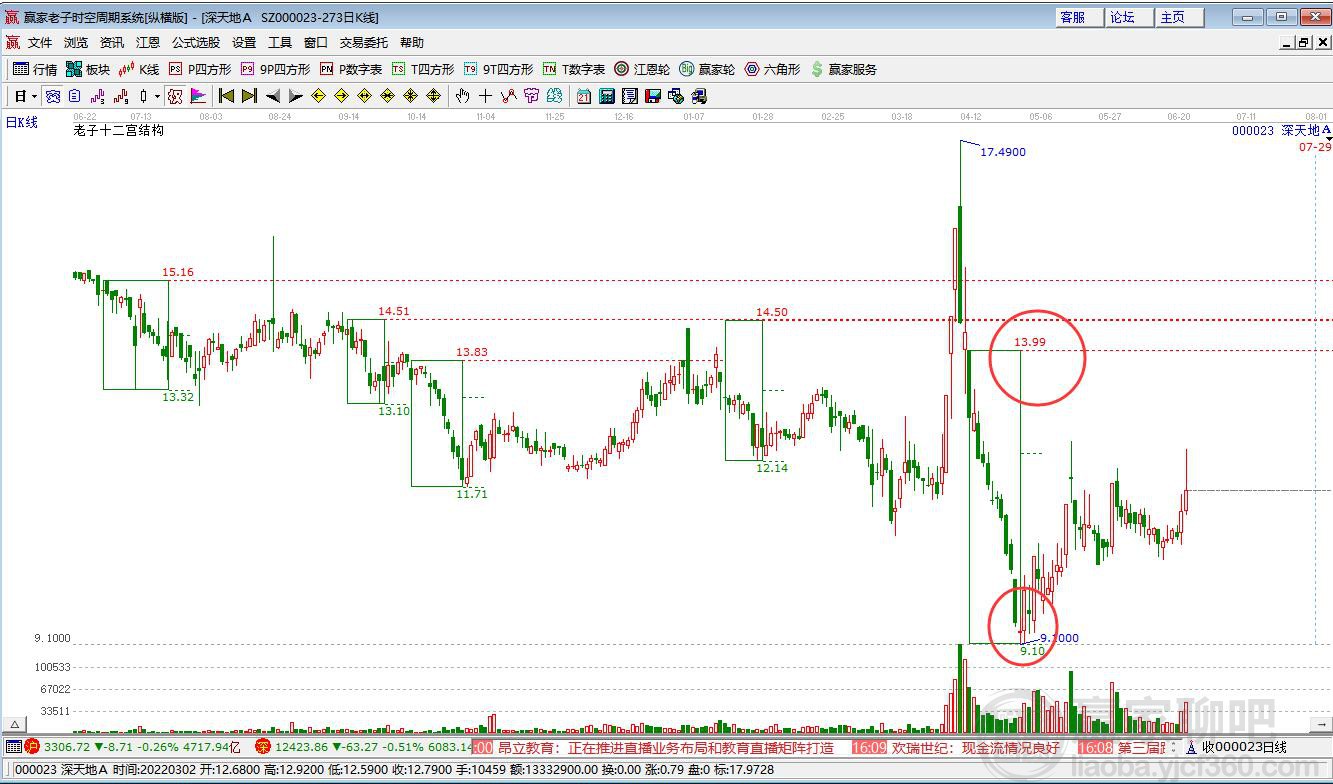Select the red trend-line drawing tool
The image size is (1333, 784).
tap(508, 96)
